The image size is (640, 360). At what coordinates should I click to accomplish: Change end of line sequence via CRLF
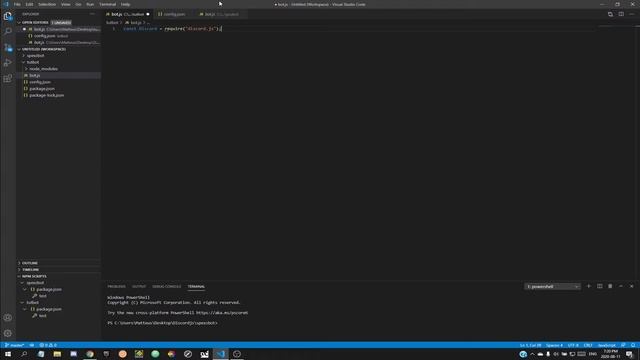[588, 345]
